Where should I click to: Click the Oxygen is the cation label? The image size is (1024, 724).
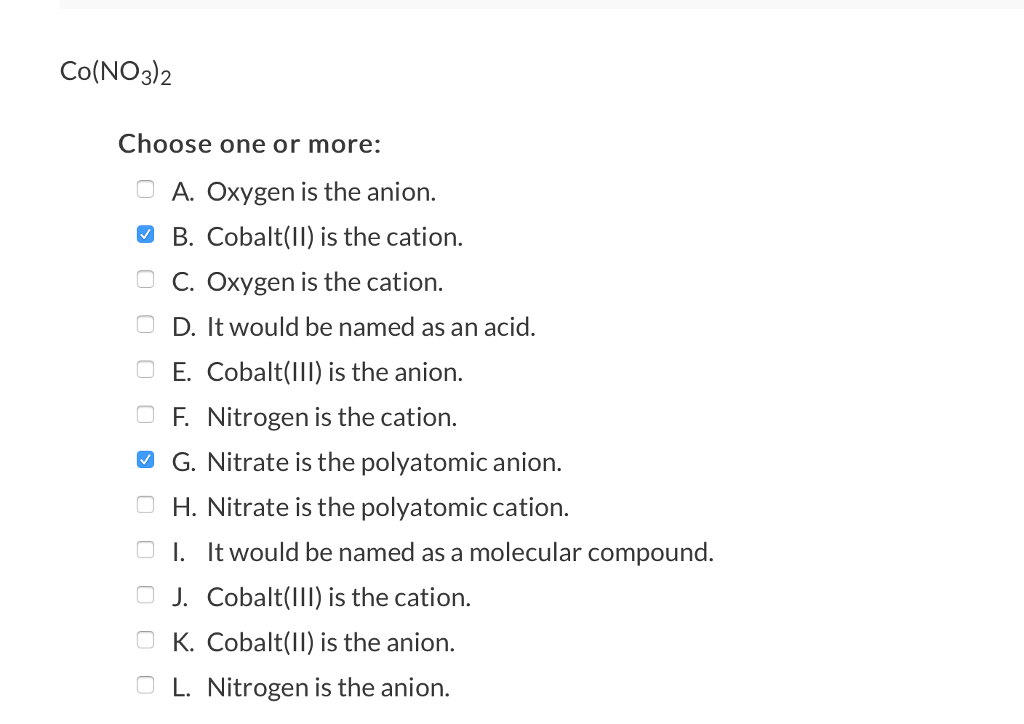click(325, 281)
